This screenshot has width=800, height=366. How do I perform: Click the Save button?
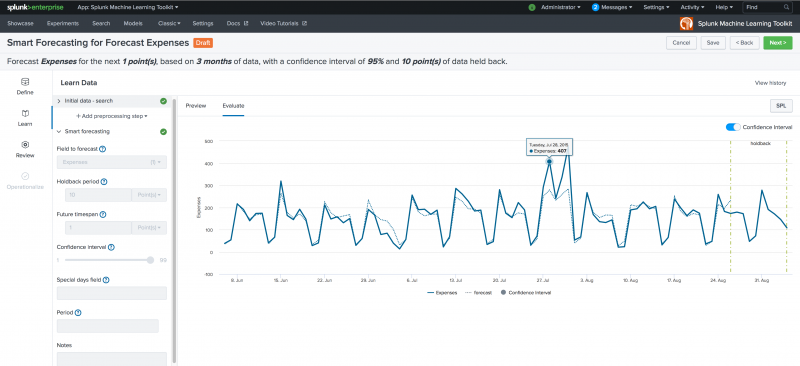713,43
